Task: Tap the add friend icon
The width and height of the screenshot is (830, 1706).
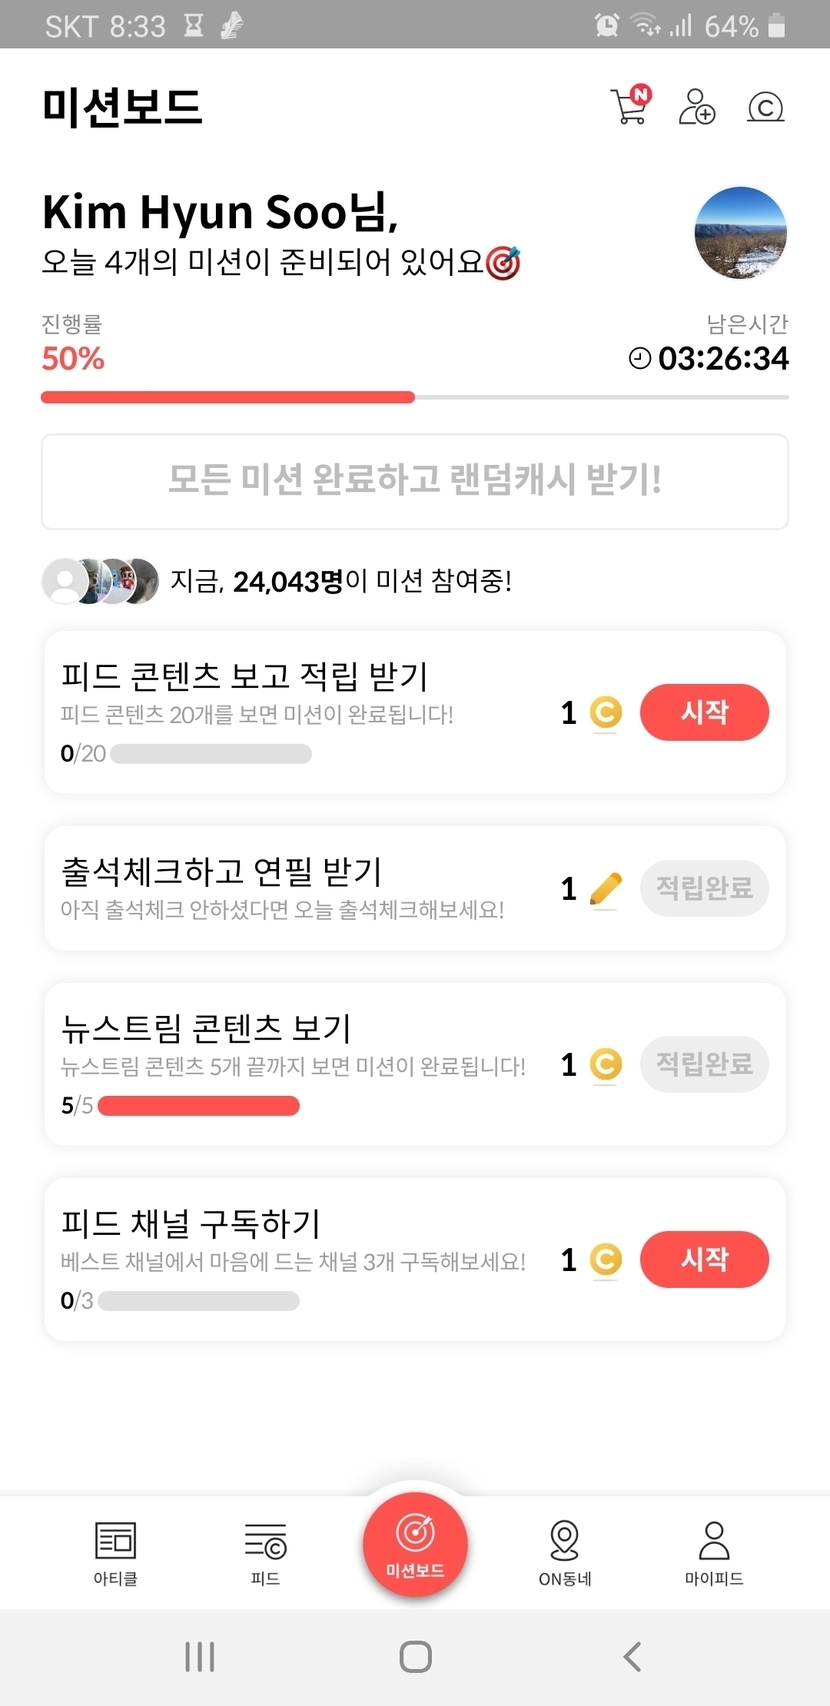Action: pos(697,106)
